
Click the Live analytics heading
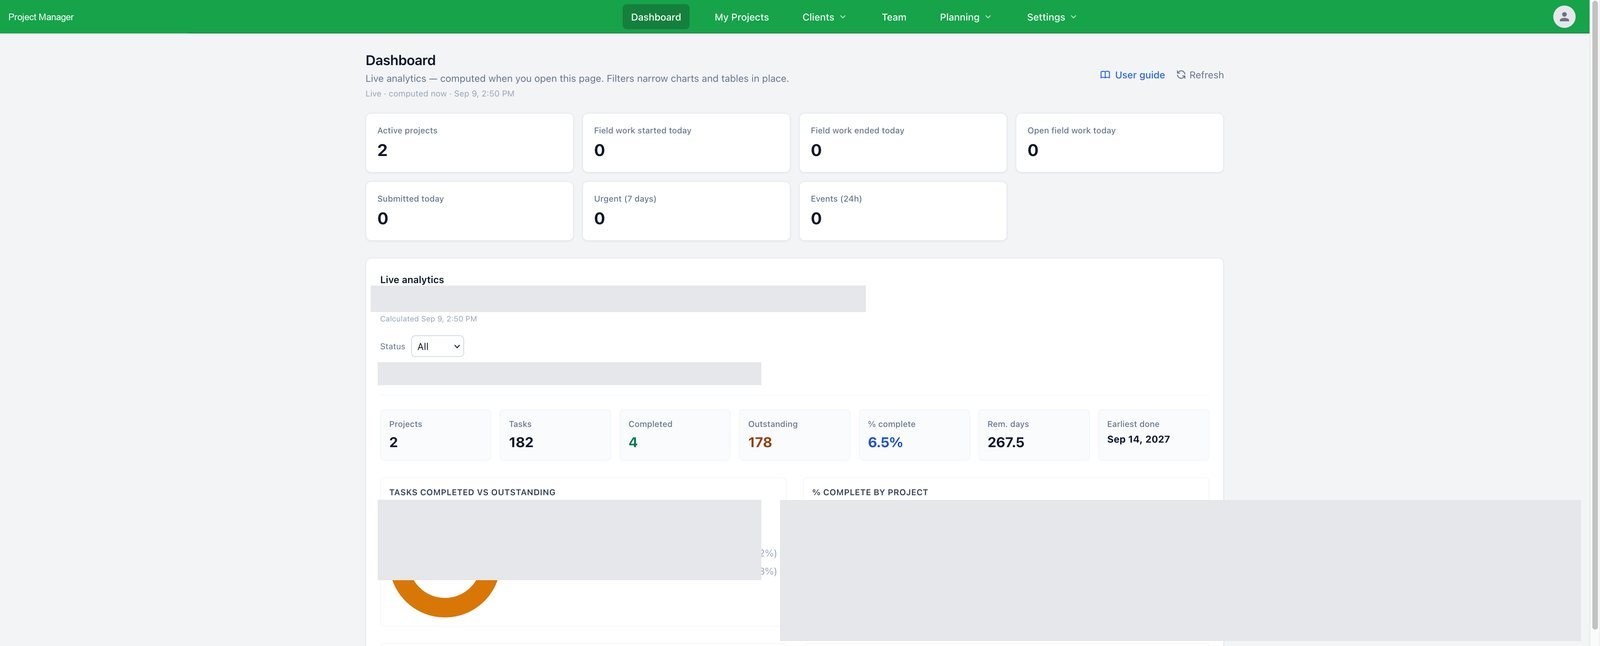tap(412, 280)
